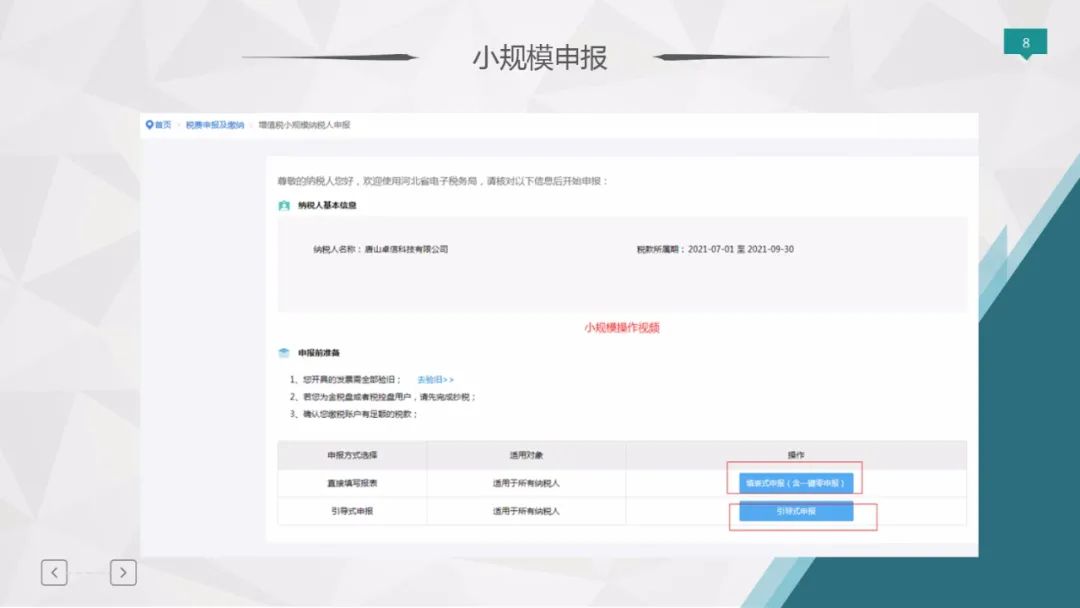Click the 填表式申报 (含一键零申报) button

click(x=796, y=483)
